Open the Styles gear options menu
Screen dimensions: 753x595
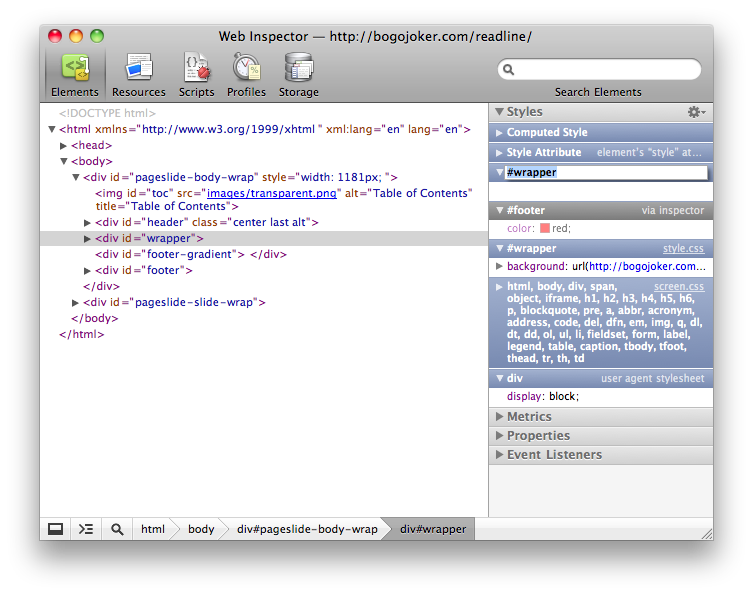pyautogui.click(x=696, y=112)
